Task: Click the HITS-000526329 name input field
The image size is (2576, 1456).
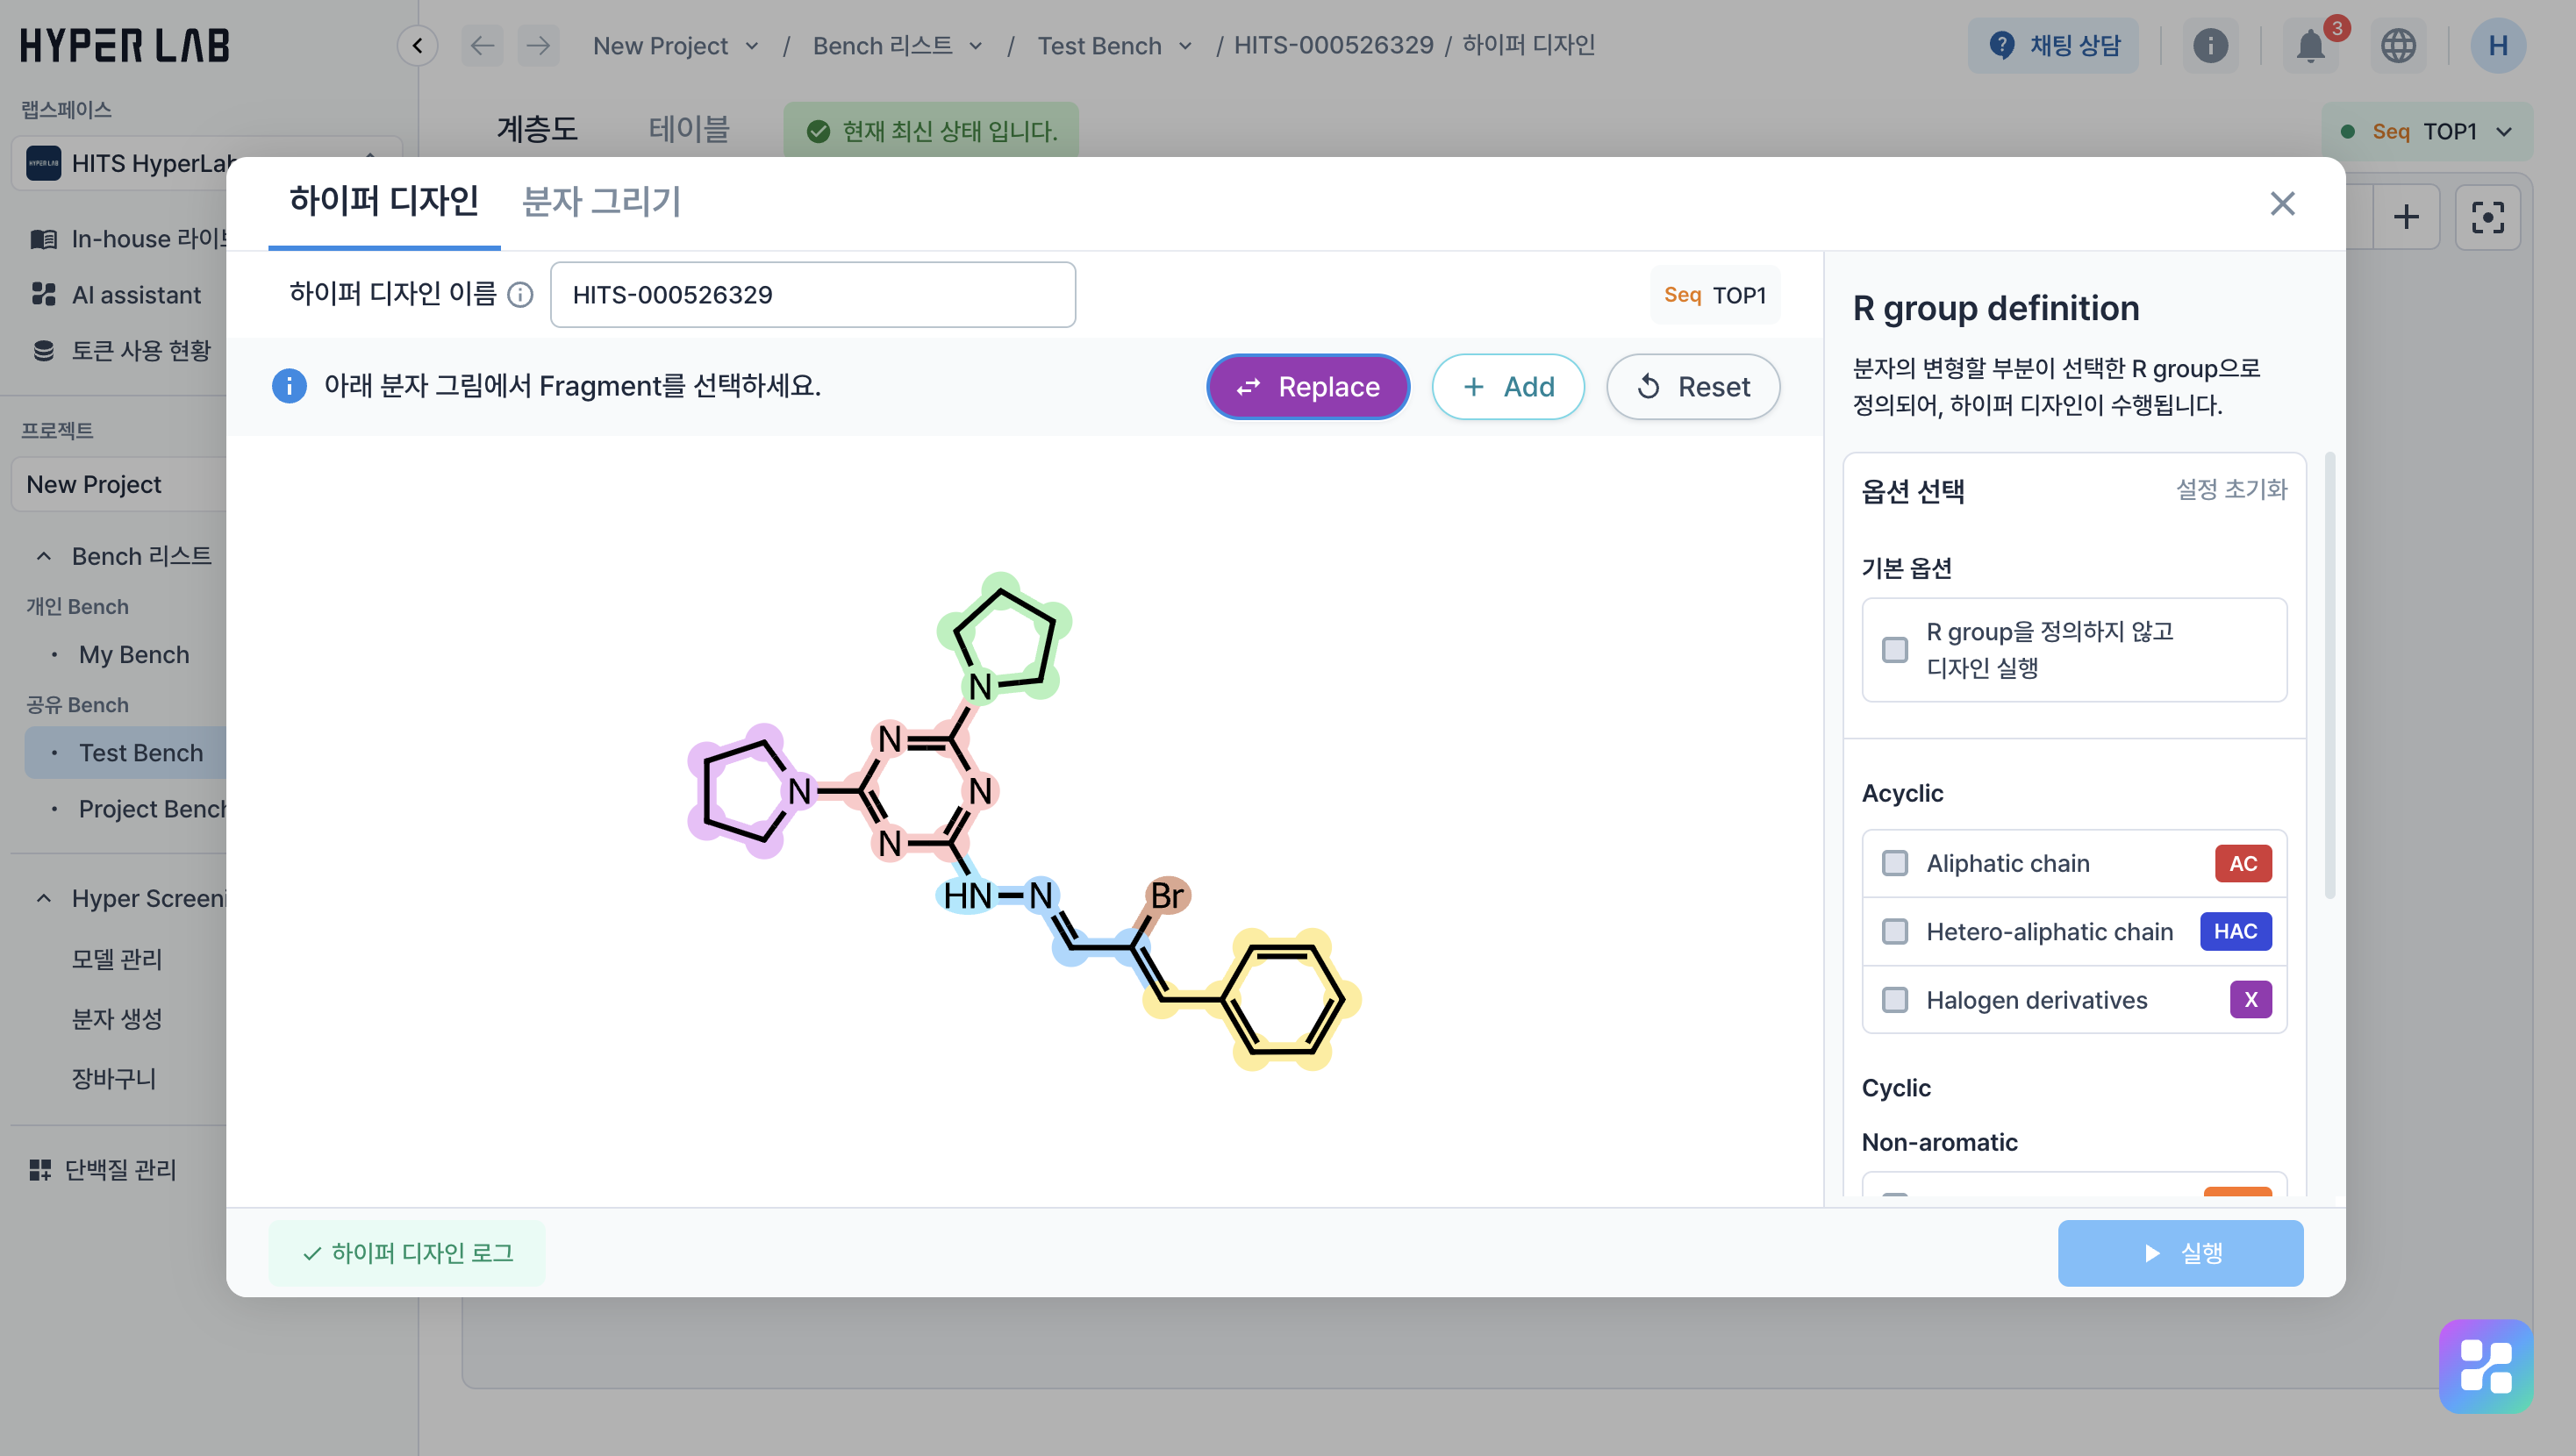Action: click(812, 295)
